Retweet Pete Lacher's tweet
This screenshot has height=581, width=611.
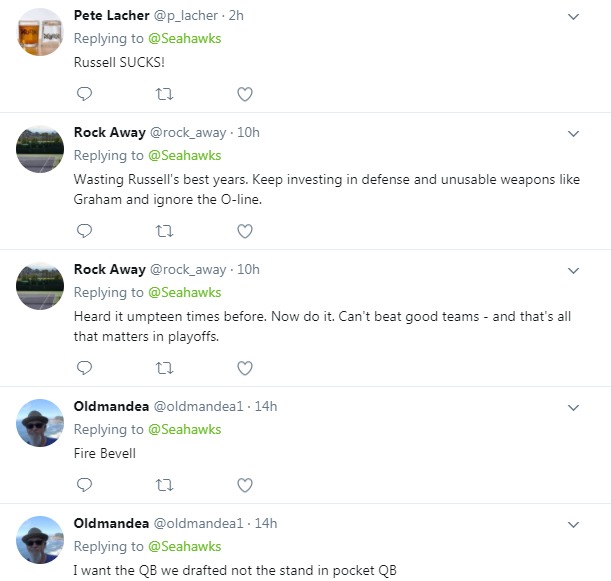click(165, 94)
